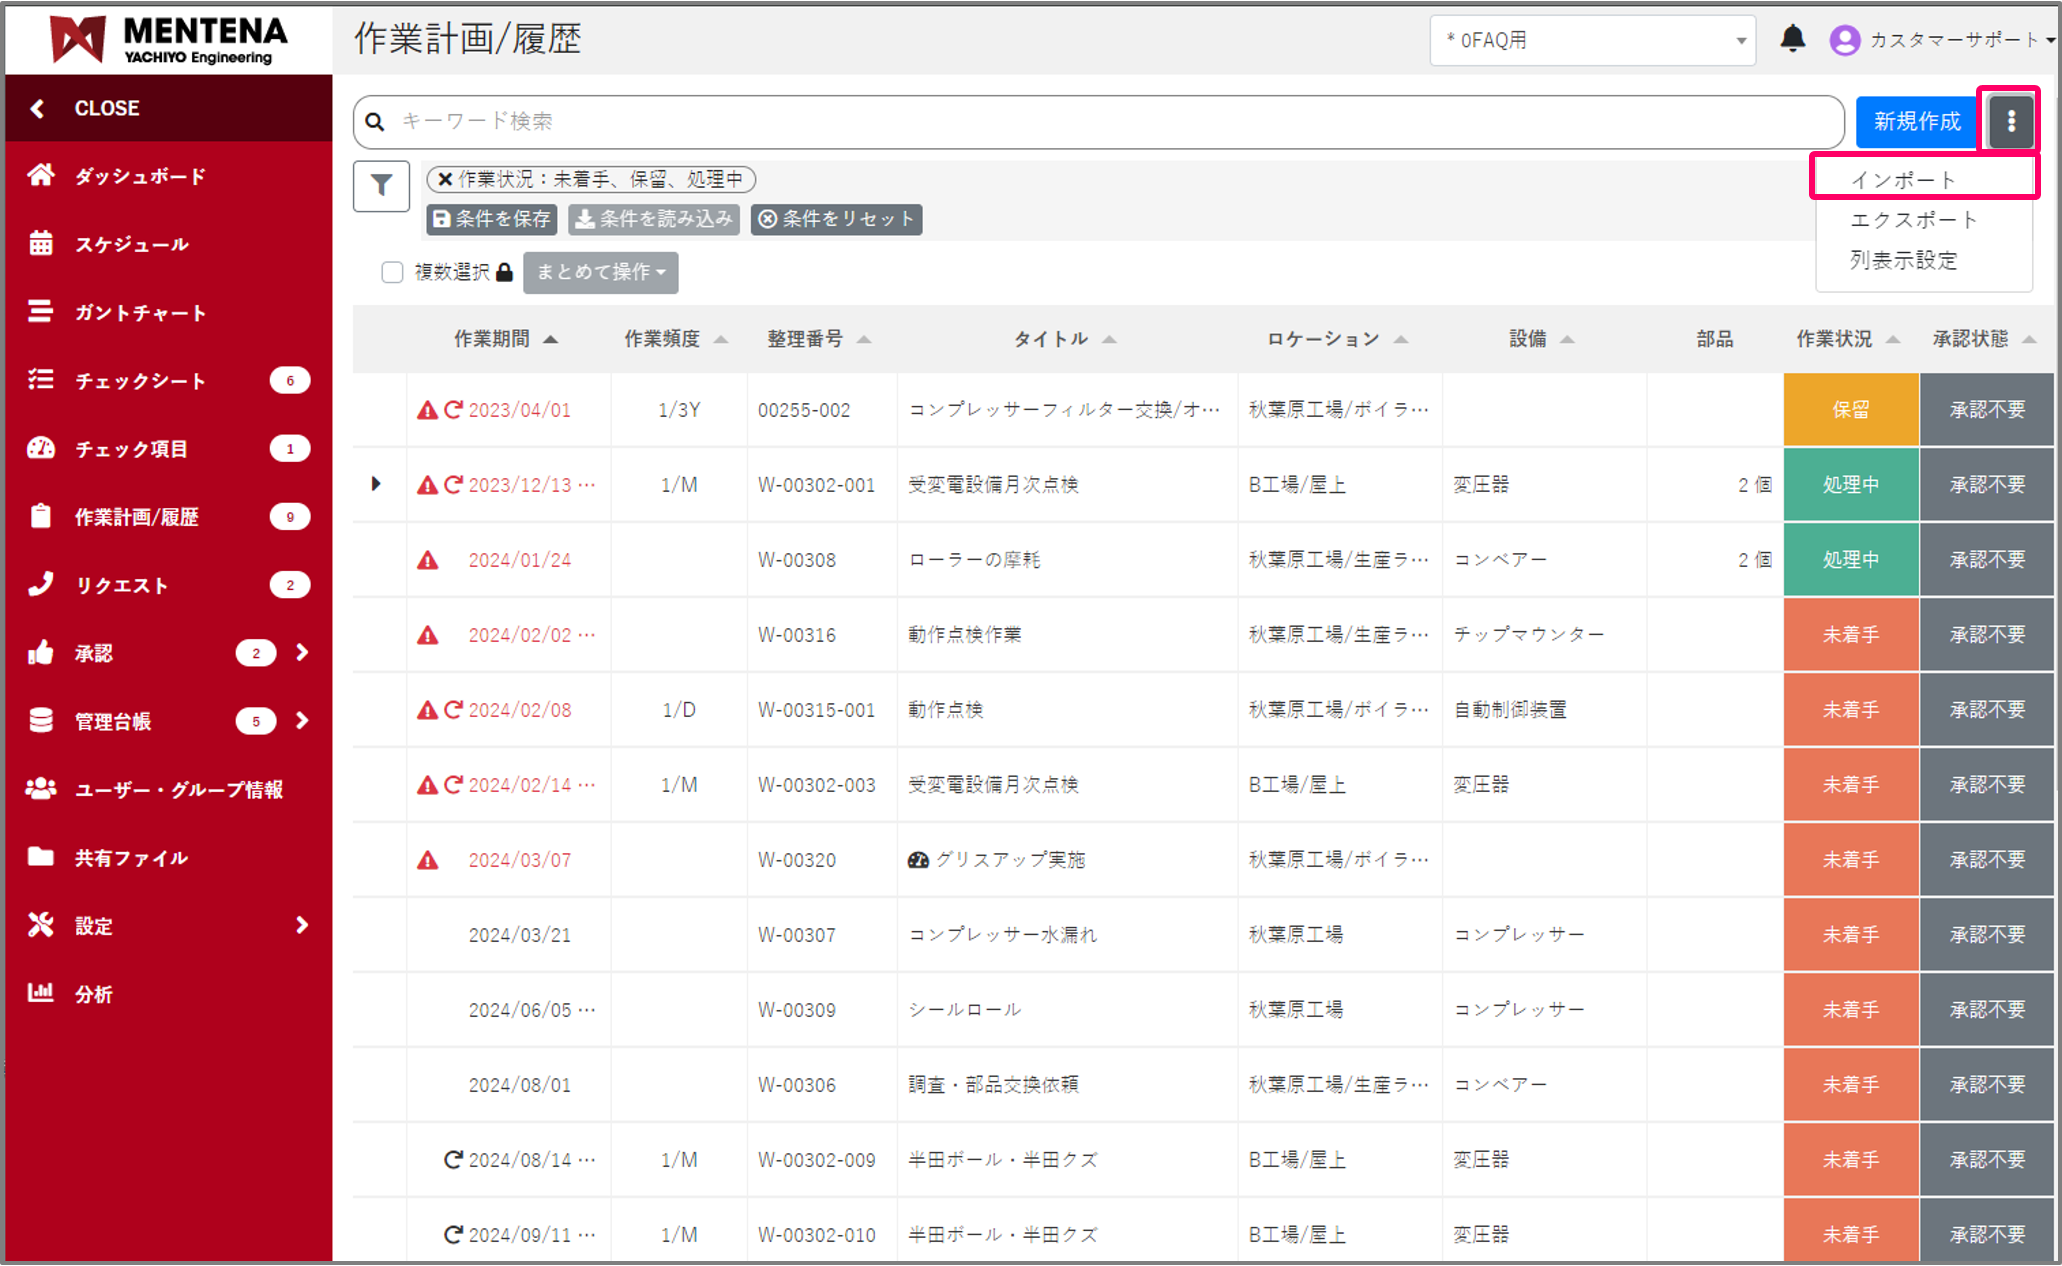Open the filter funnel icon
Screen dimensions: 2062x1266
pyautogui.click(x=381, y=186)
